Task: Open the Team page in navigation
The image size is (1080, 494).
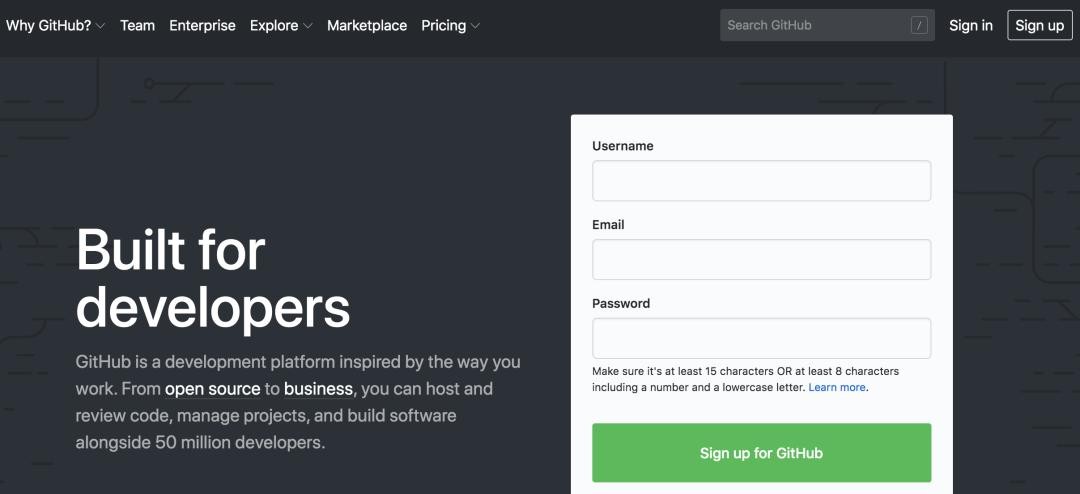Action: click(137, 26)
